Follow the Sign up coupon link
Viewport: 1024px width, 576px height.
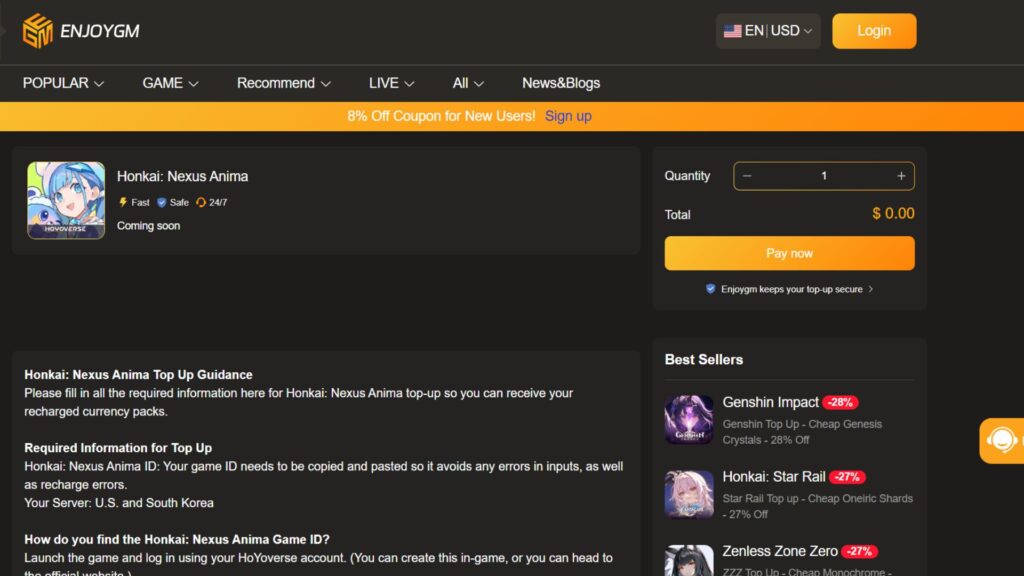pyautogui.click(x=568, y=116)
